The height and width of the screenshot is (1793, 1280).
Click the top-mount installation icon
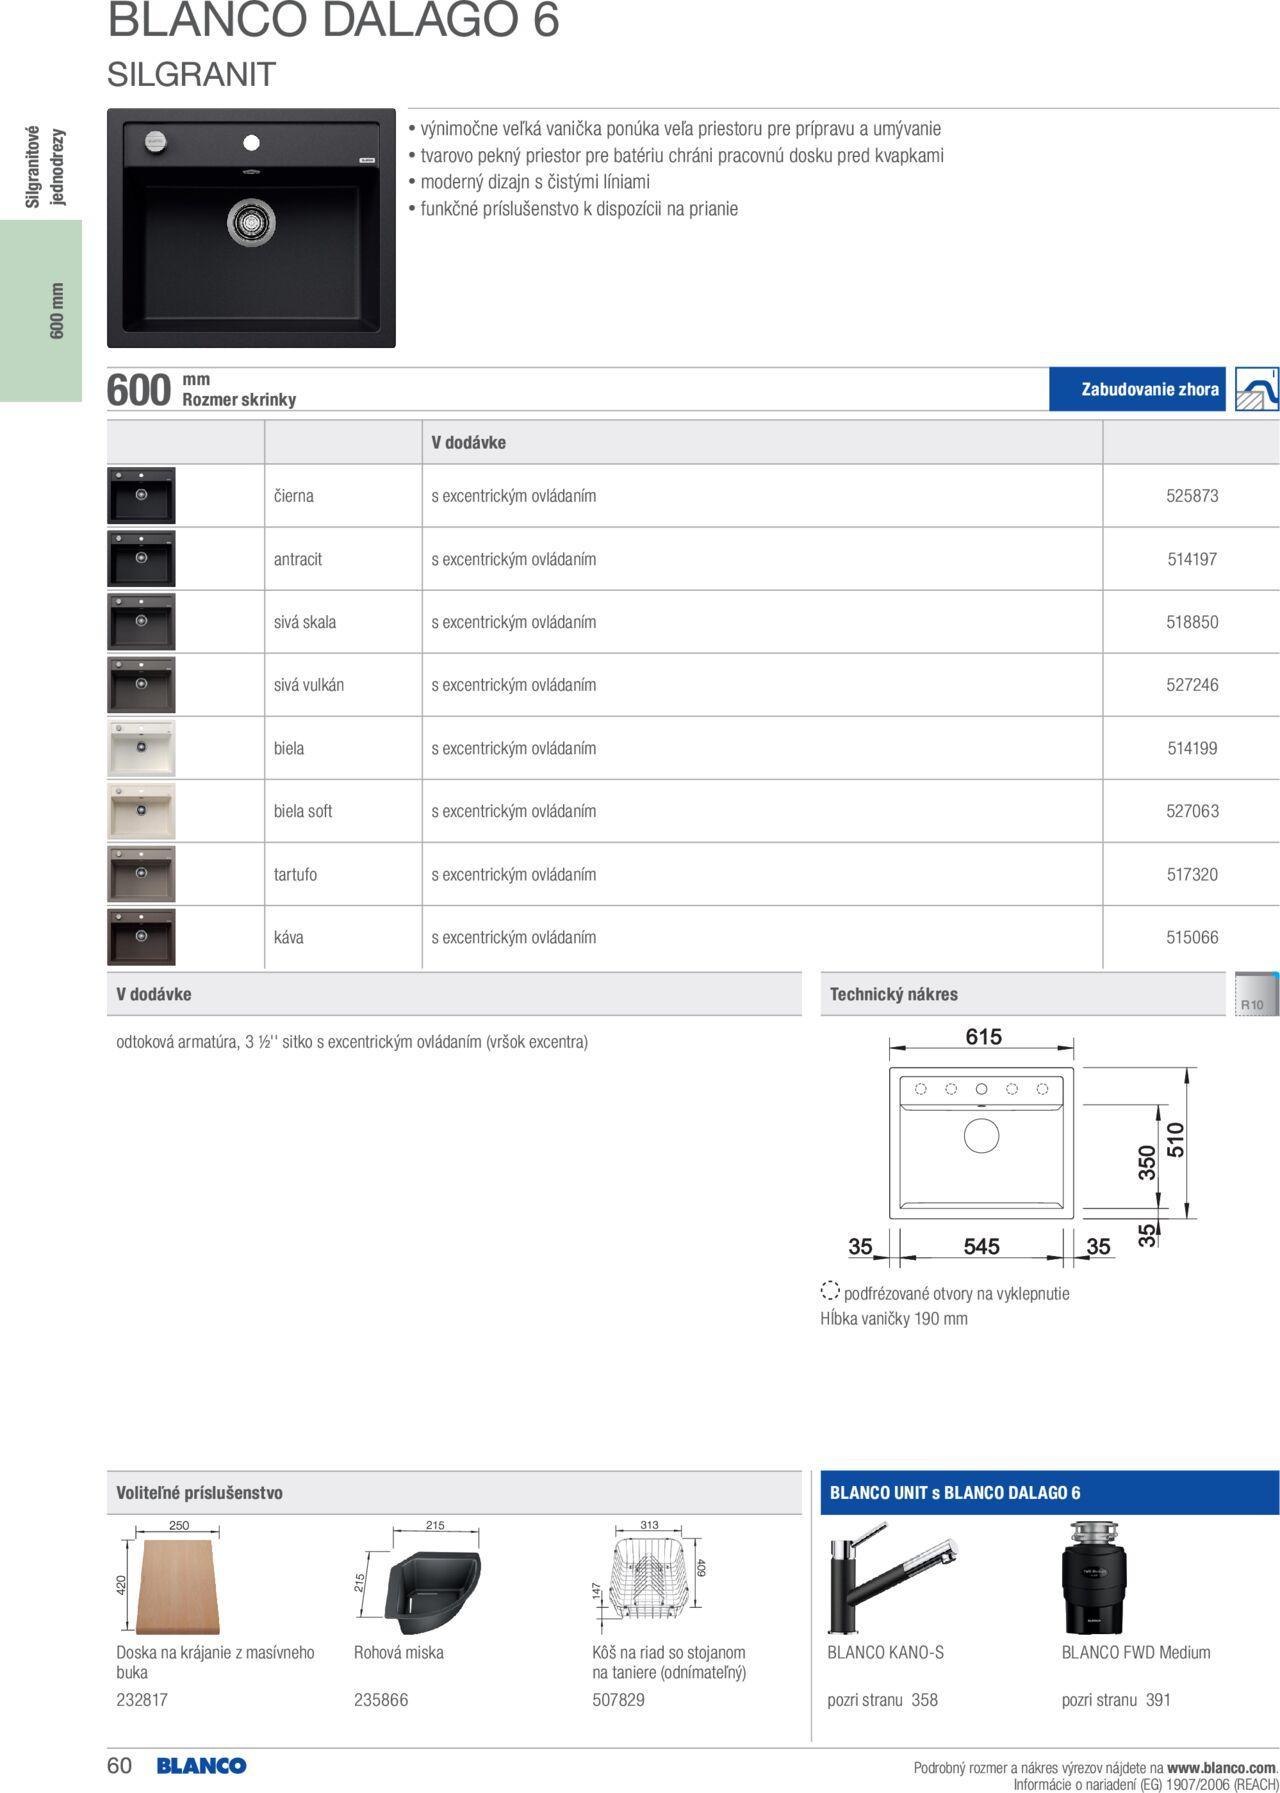1256,389
